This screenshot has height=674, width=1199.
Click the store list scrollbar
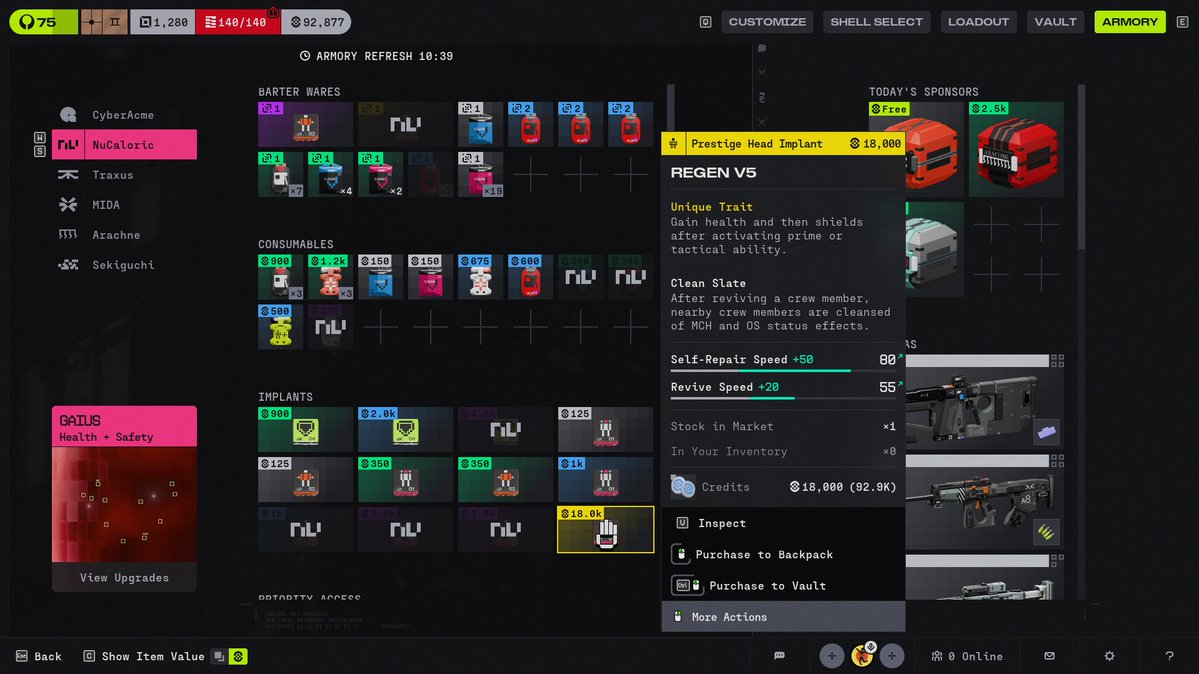tap(671, 107)
